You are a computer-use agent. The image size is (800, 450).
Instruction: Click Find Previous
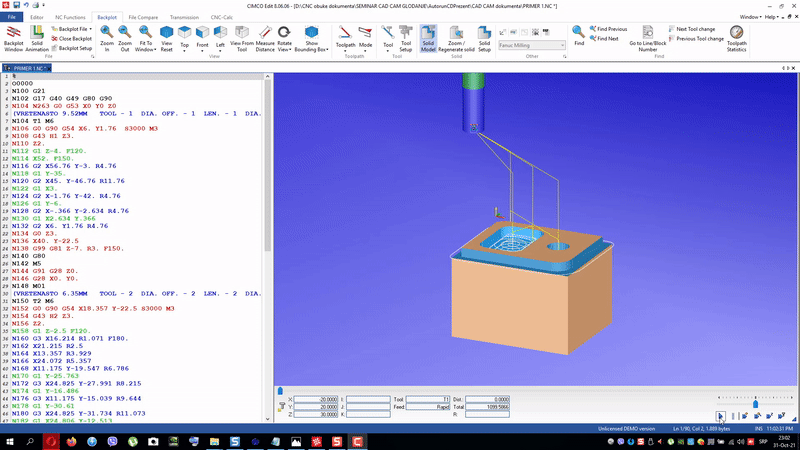[x=608, y=29]
